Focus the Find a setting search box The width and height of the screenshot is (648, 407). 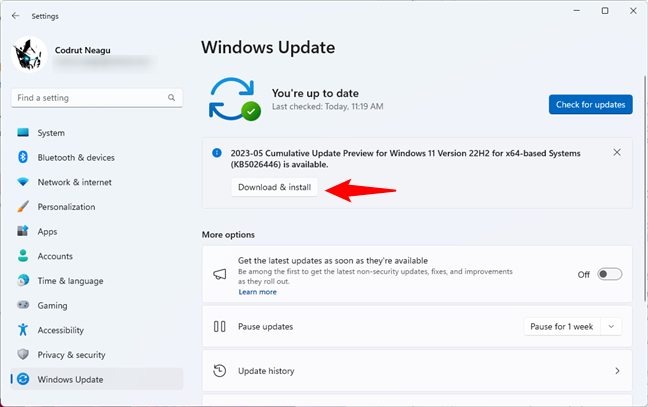[x=97, y=98]
